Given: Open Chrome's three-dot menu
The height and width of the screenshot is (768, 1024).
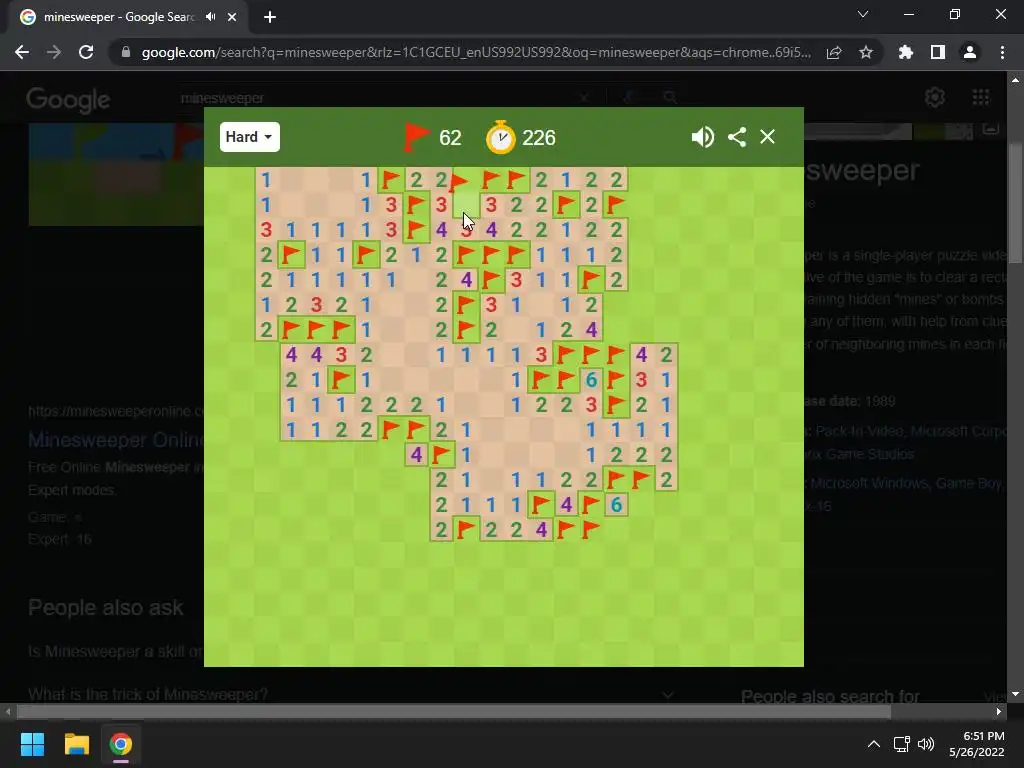Looking at the screenshot, I should pos(1002,52).
